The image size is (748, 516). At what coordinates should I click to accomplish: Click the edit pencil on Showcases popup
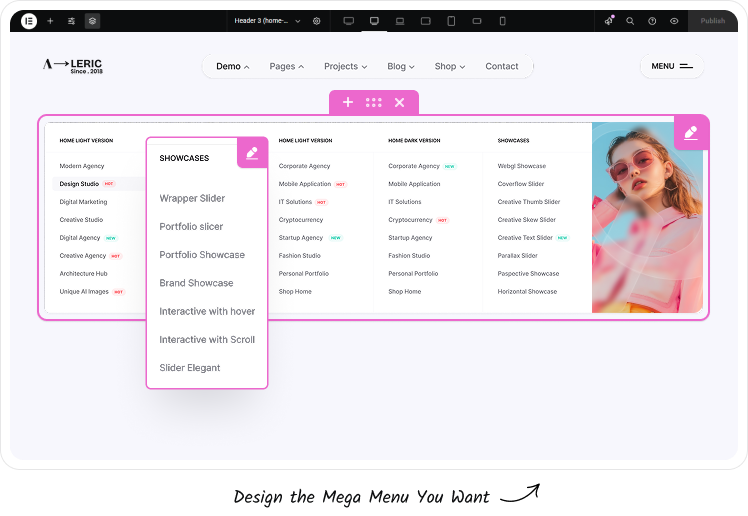[x=252, y=153]
